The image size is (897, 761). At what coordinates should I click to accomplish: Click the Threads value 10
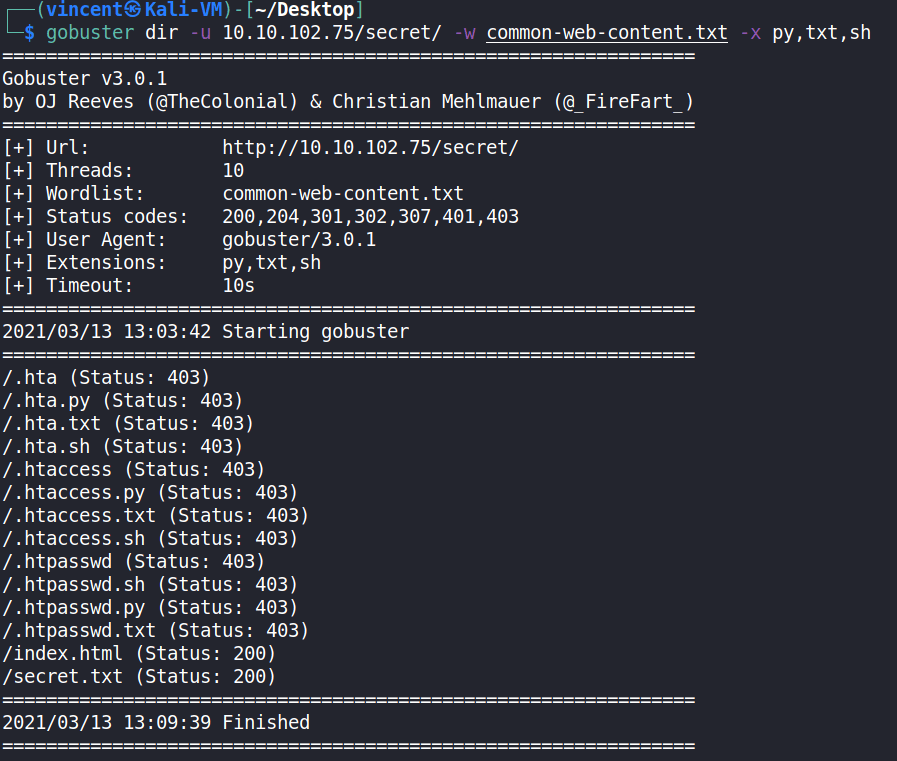pyautogui.click(x=233, y=171)
